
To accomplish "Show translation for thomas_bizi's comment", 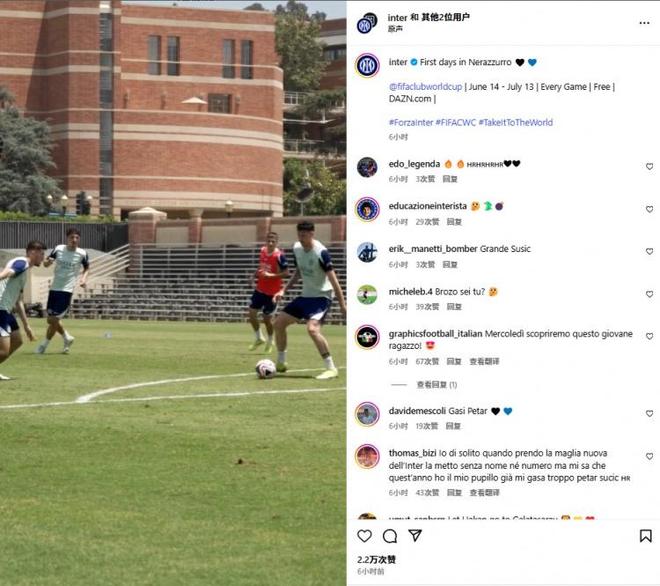I will point(484,493).
